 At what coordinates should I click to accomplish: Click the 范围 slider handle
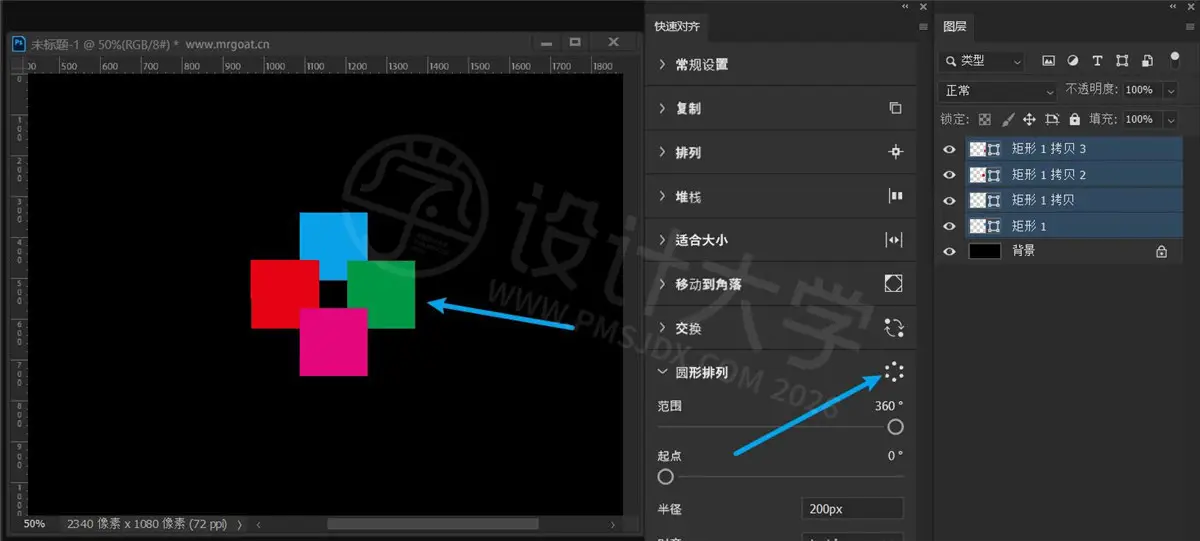coord(895,427)
